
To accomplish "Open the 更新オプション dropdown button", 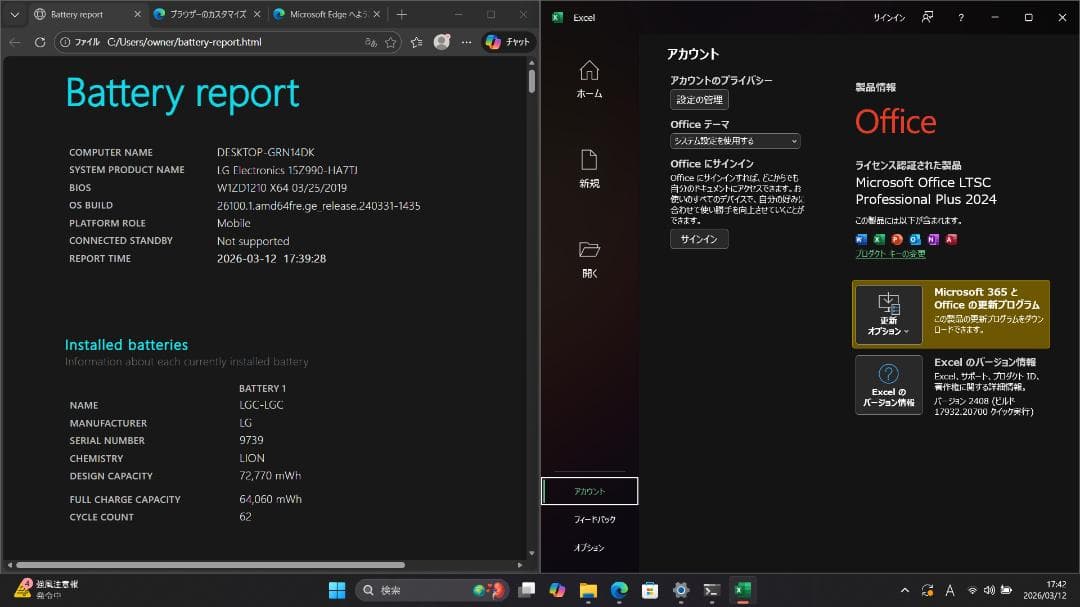I will (889, 314).
